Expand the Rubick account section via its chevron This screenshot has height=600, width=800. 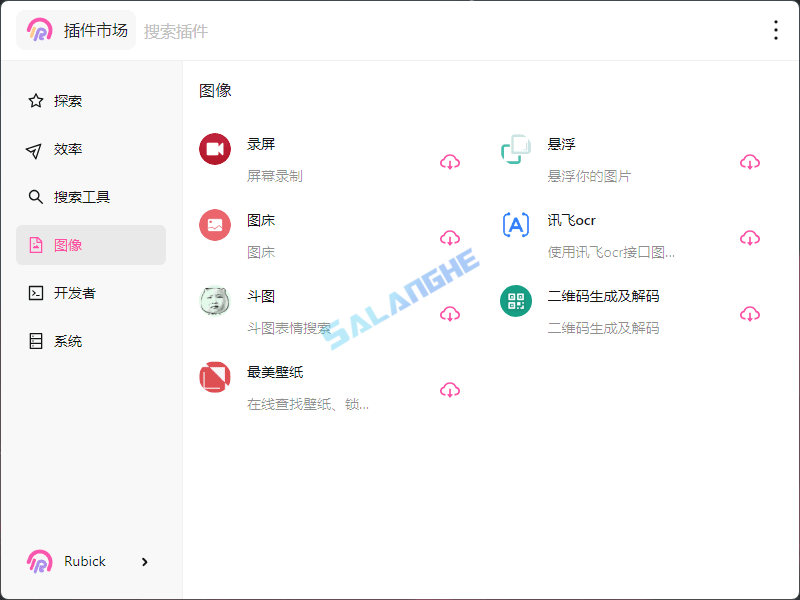(x=144, y=561)
